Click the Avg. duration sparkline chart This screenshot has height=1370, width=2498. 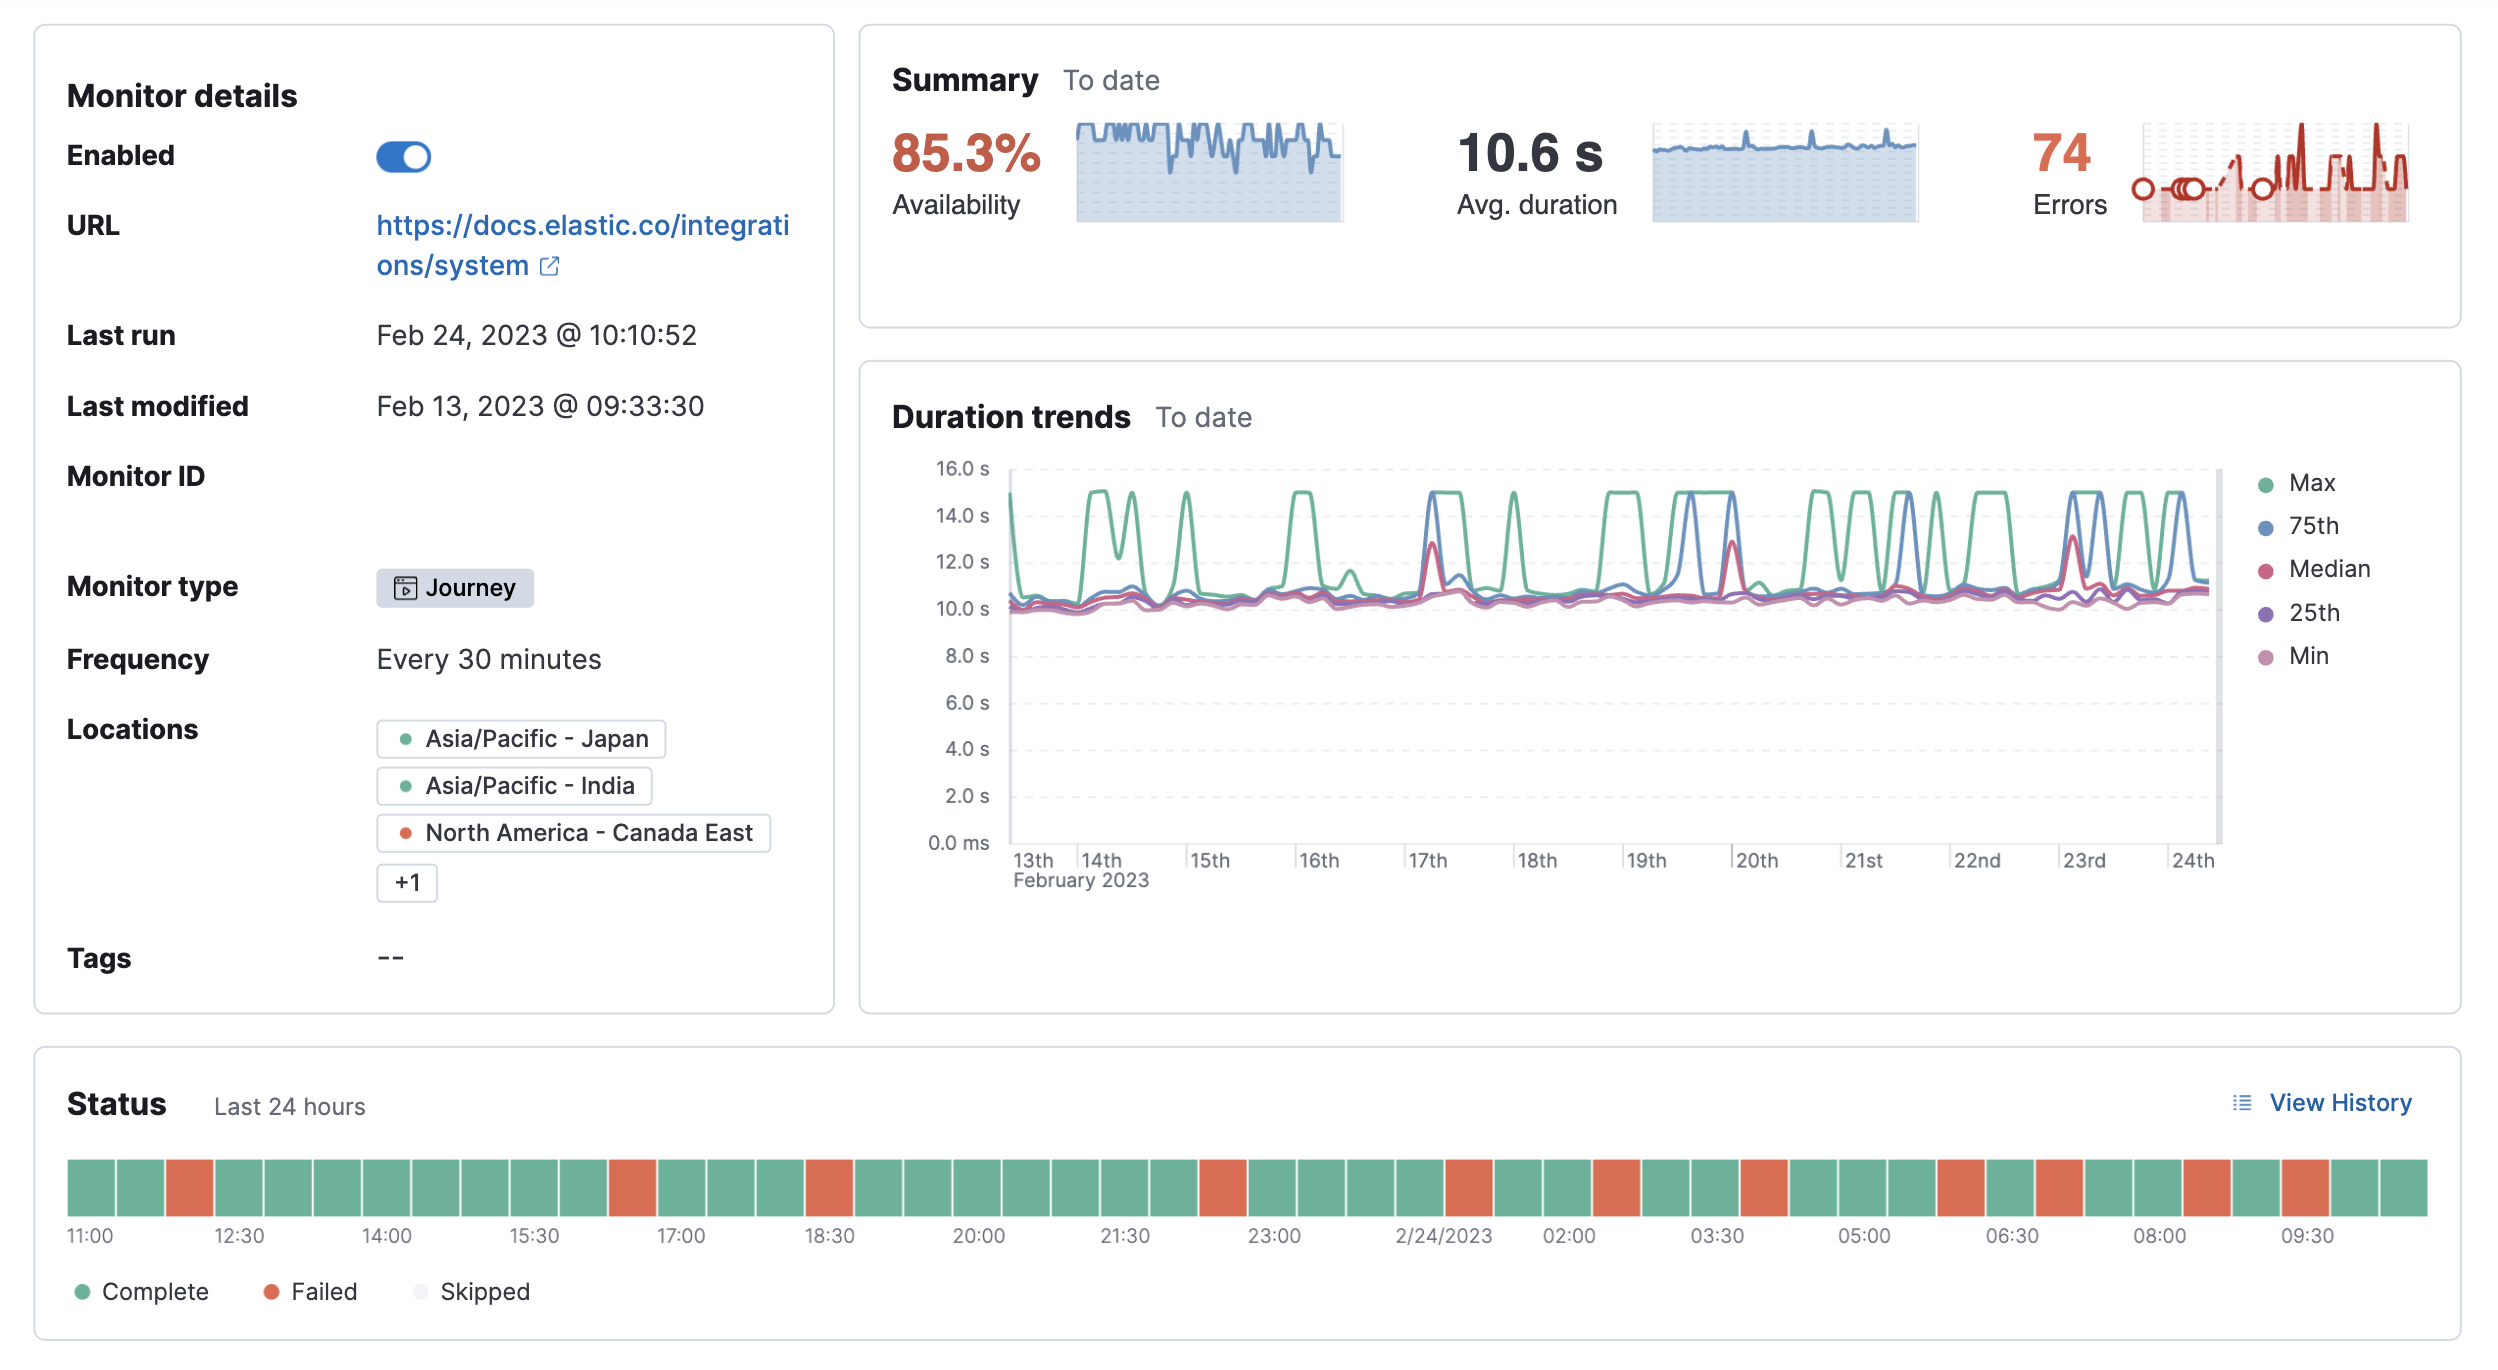tap(1786, 172)
